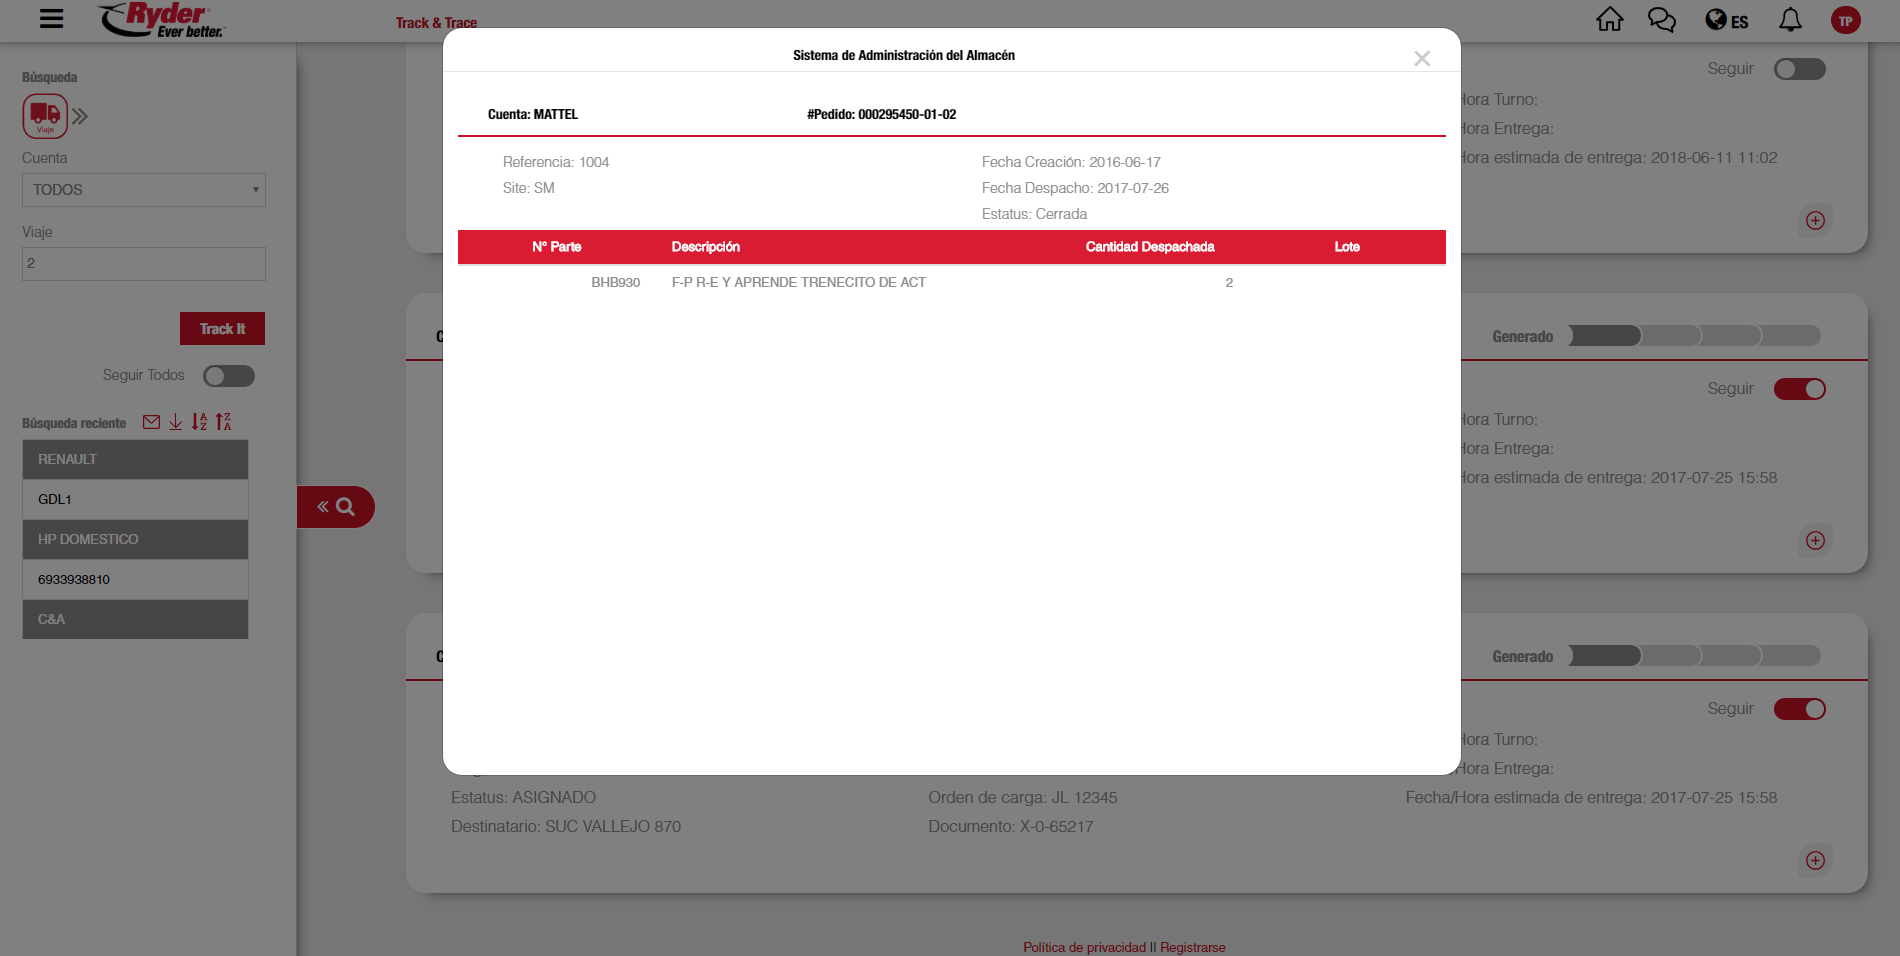
Task: Sort recent searches A to Z
Action: (199, 422)
